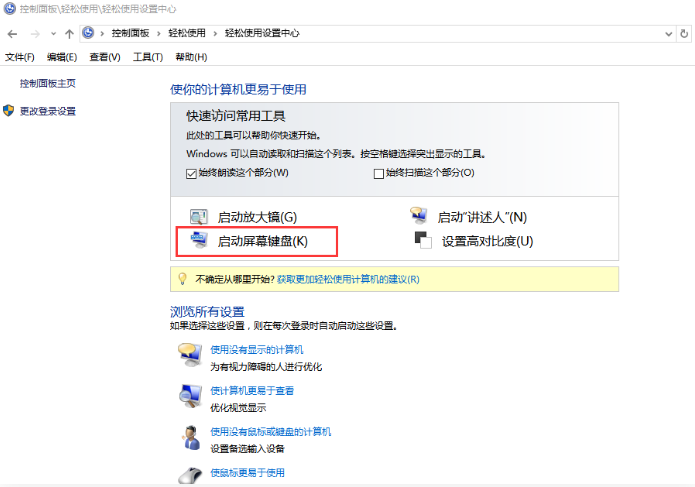
Task: Click the icon beside 使用没有鼠标或键盘的计算机
Action: pos(190,437)
